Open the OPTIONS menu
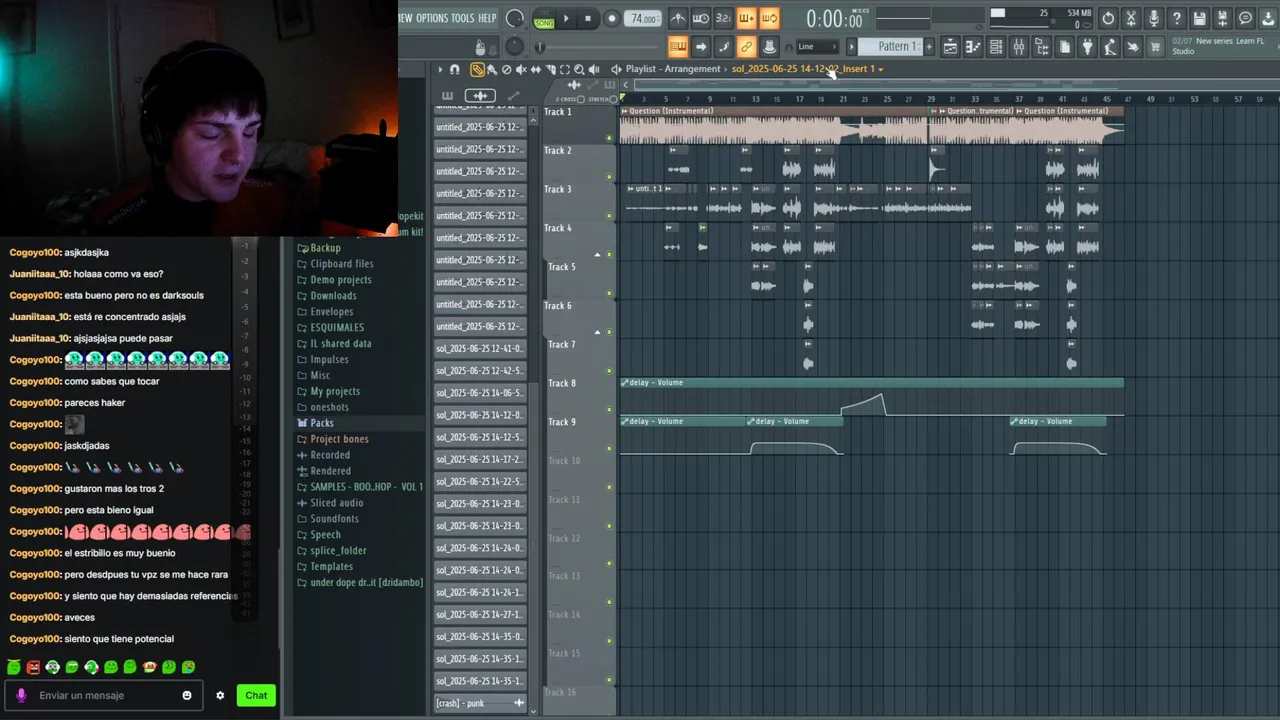Image resolution: width=1280 pixels, height=720 pixels. [432, 18]
